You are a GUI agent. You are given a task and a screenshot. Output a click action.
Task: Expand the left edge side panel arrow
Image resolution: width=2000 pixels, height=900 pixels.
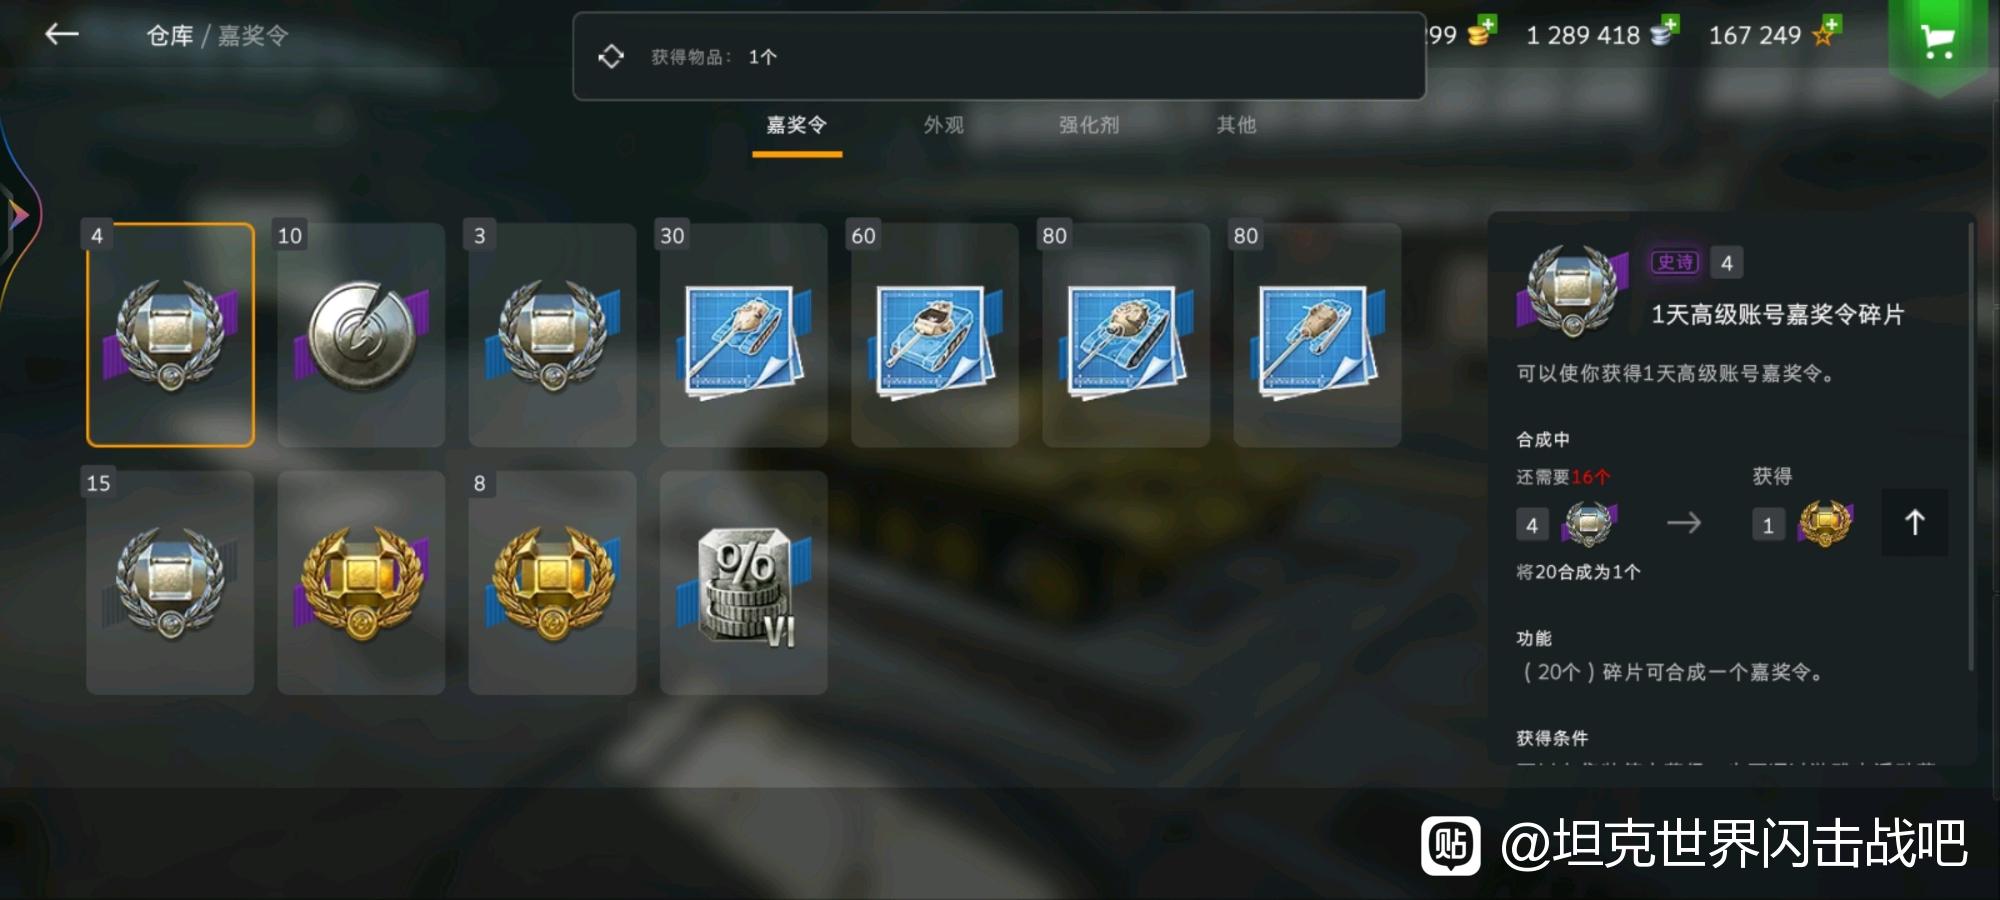coord(17,215)
